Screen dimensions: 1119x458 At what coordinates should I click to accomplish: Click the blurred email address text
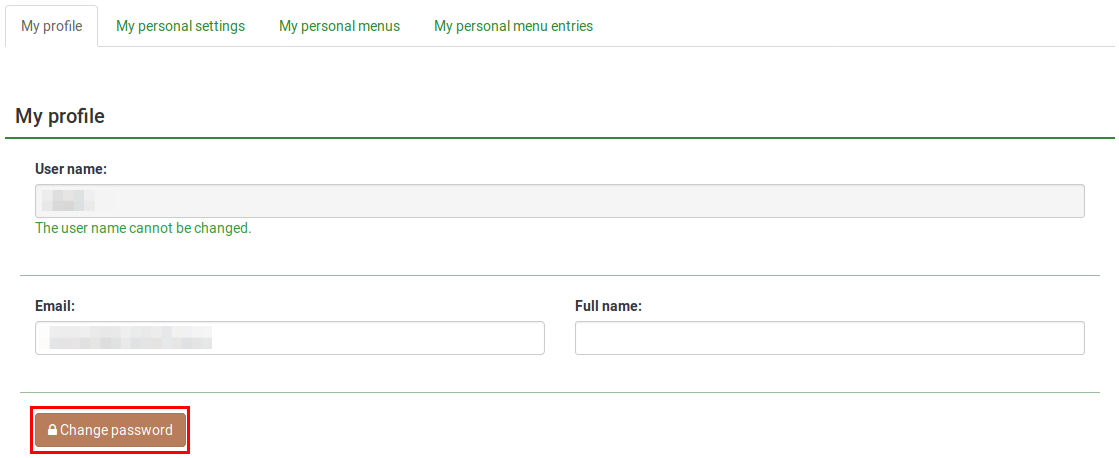(x=130, y=338)
